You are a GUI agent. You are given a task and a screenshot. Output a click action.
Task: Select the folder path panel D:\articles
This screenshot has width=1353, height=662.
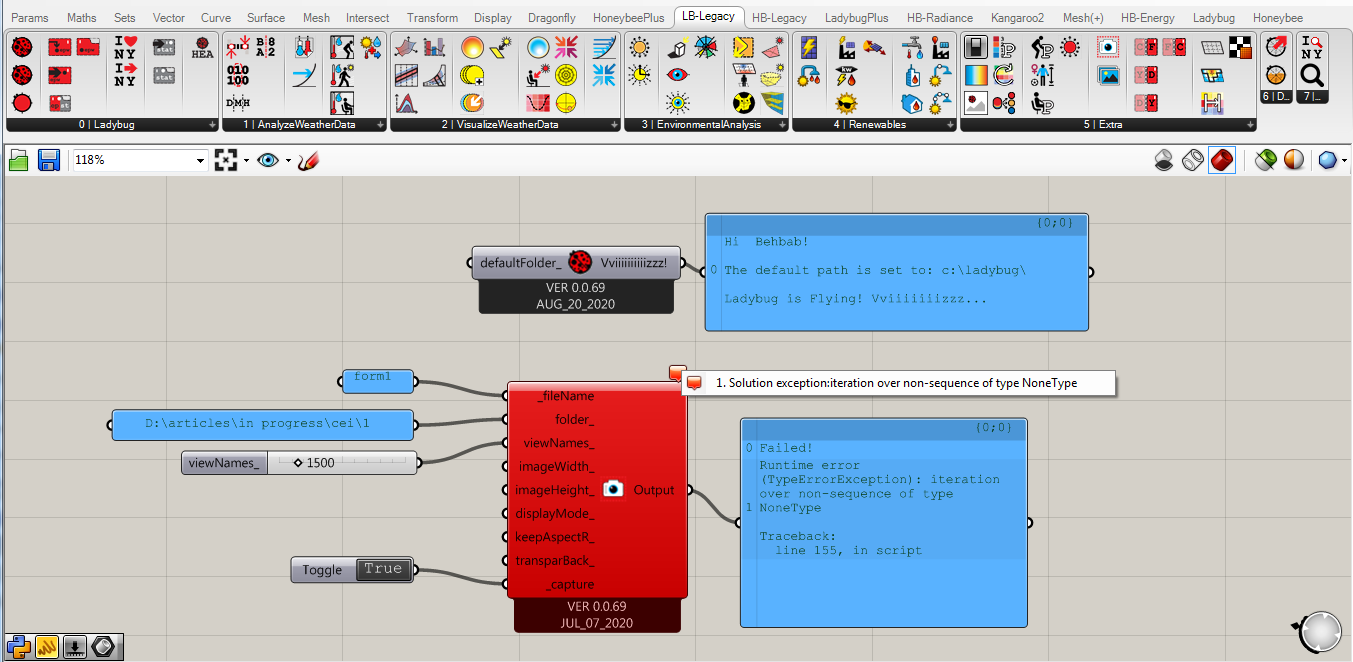point(262,424)
